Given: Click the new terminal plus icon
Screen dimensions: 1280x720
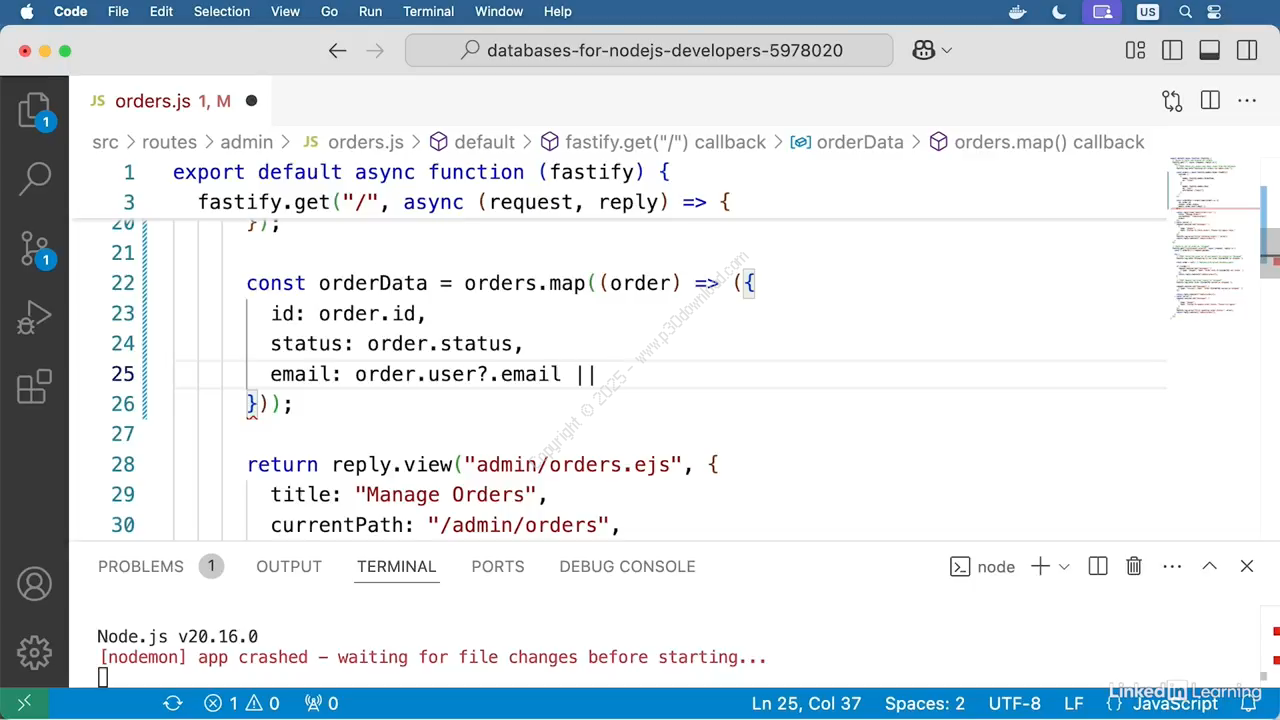Looking at the screenshot, I should [1040, 566].
